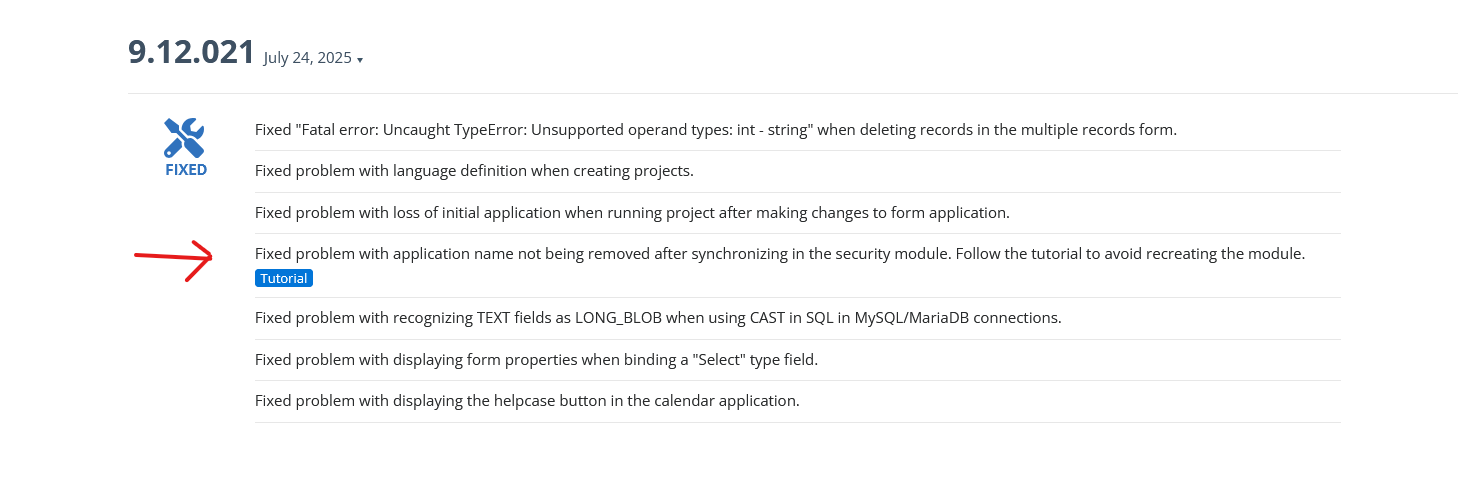The image size is (1458, 491).
Task: Click the wrench and screwdriver FIXED icon
Action: [x=185, y=138]
